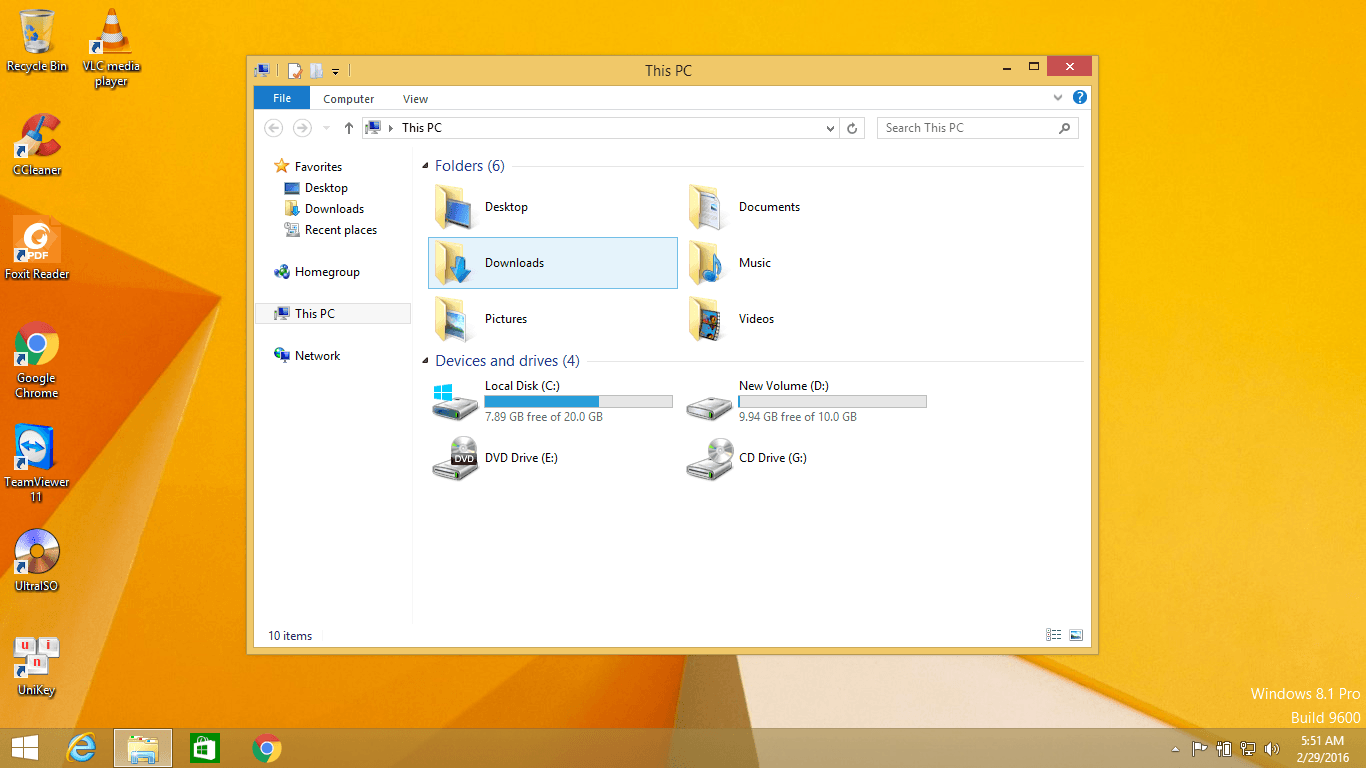Click the network tray icon
This screenshot has width=1366, height=768.
coord(1248,748)
